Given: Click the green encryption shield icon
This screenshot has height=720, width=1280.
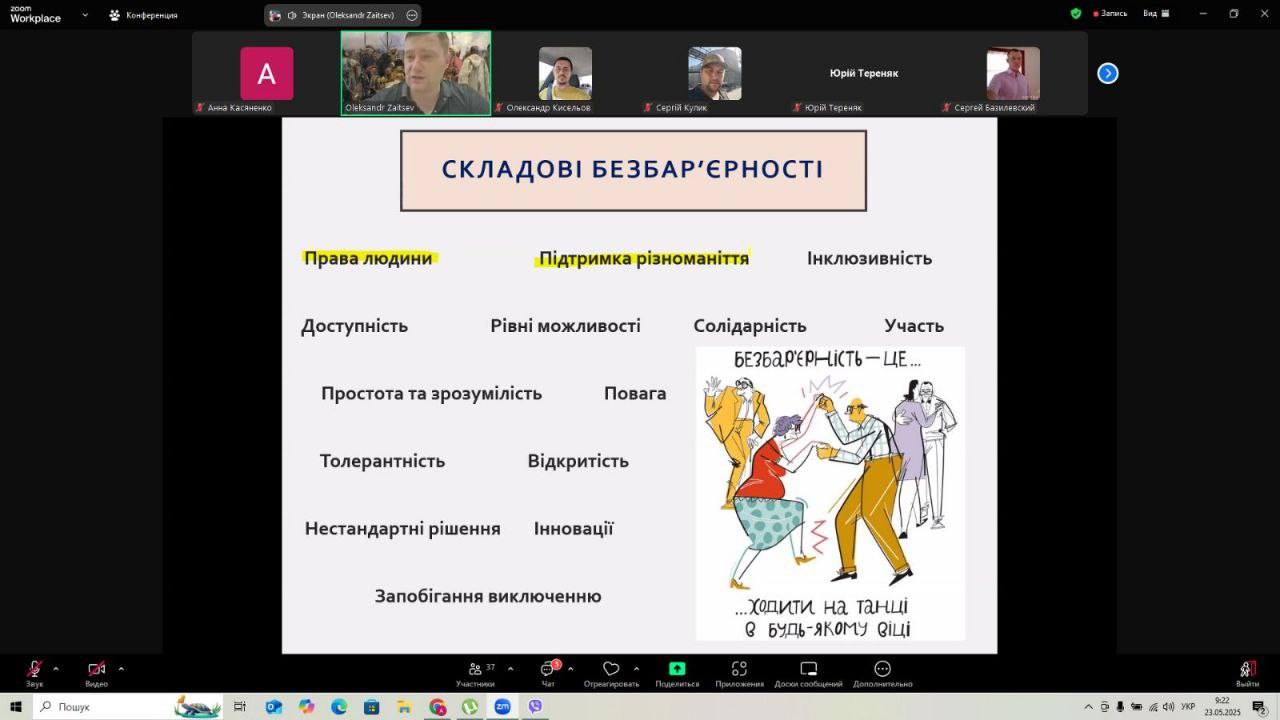Looking at the screenshot, I should tap(1076, 14).
